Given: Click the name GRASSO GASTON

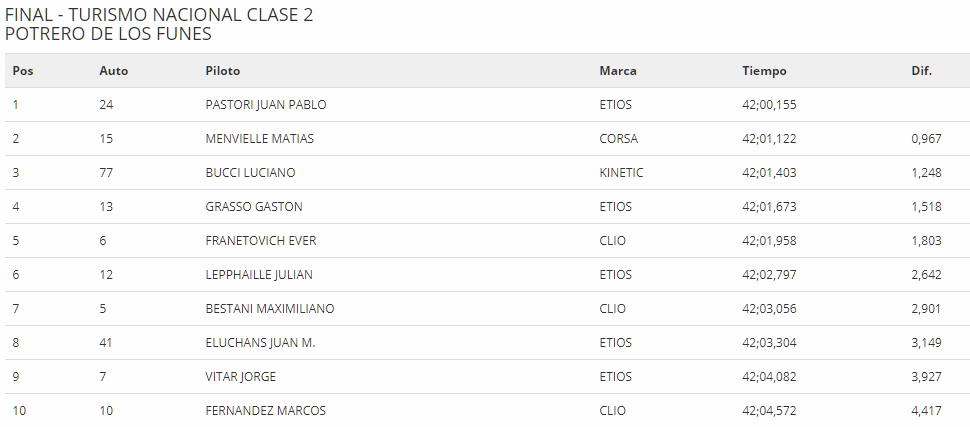Looking at the screenshot, I should [254, 207].
